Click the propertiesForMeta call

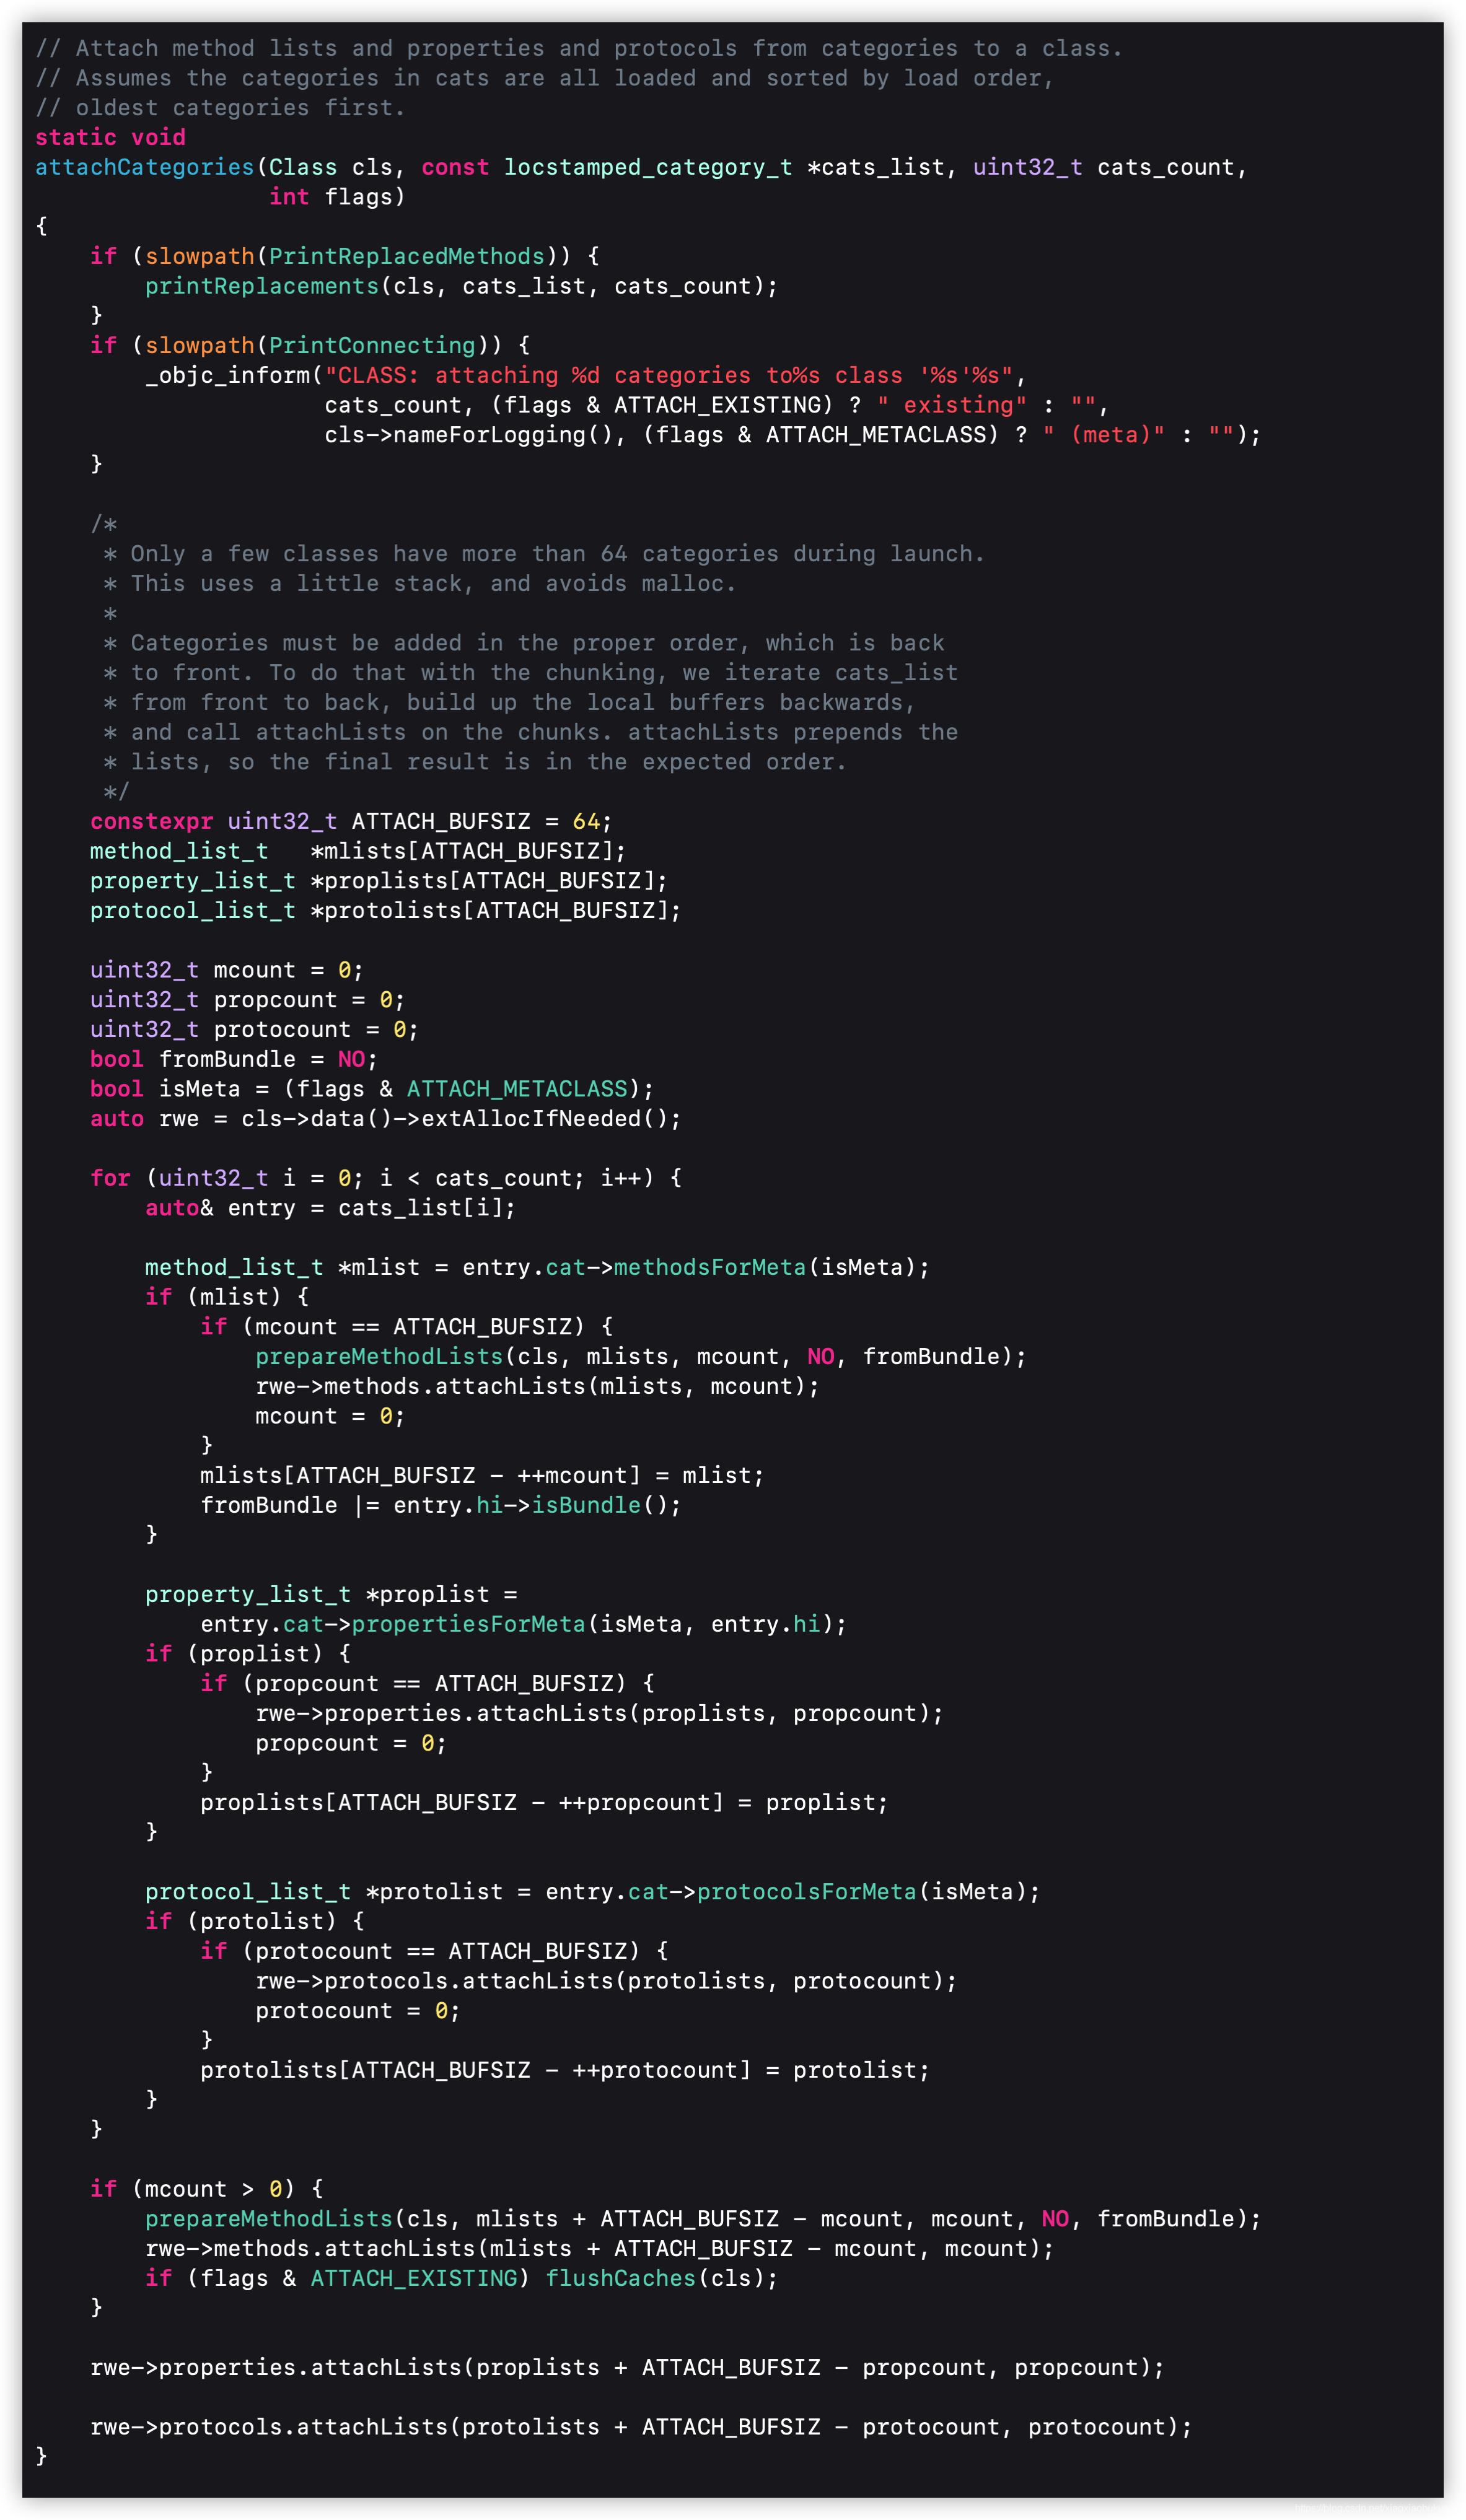[468, 1624]
